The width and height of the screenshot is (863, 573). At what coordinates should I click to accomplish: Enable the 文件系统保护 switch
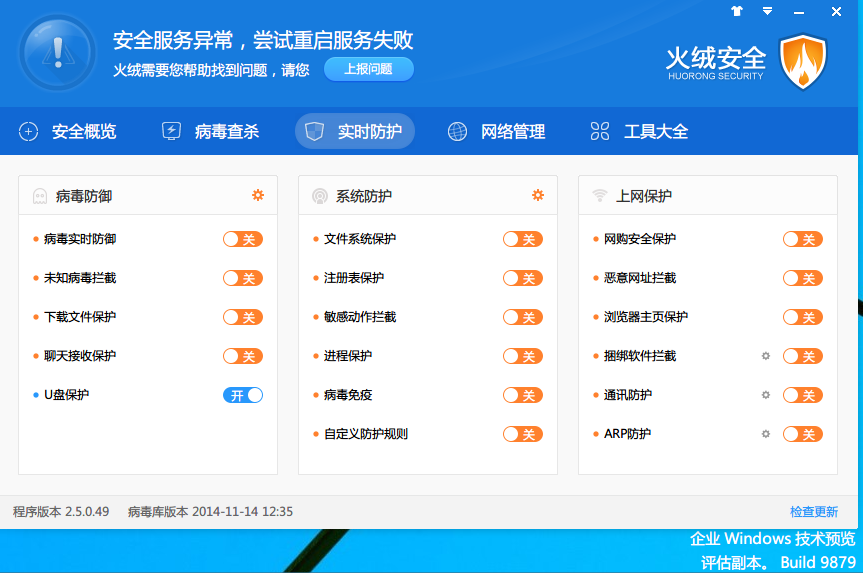coord(523,239)
